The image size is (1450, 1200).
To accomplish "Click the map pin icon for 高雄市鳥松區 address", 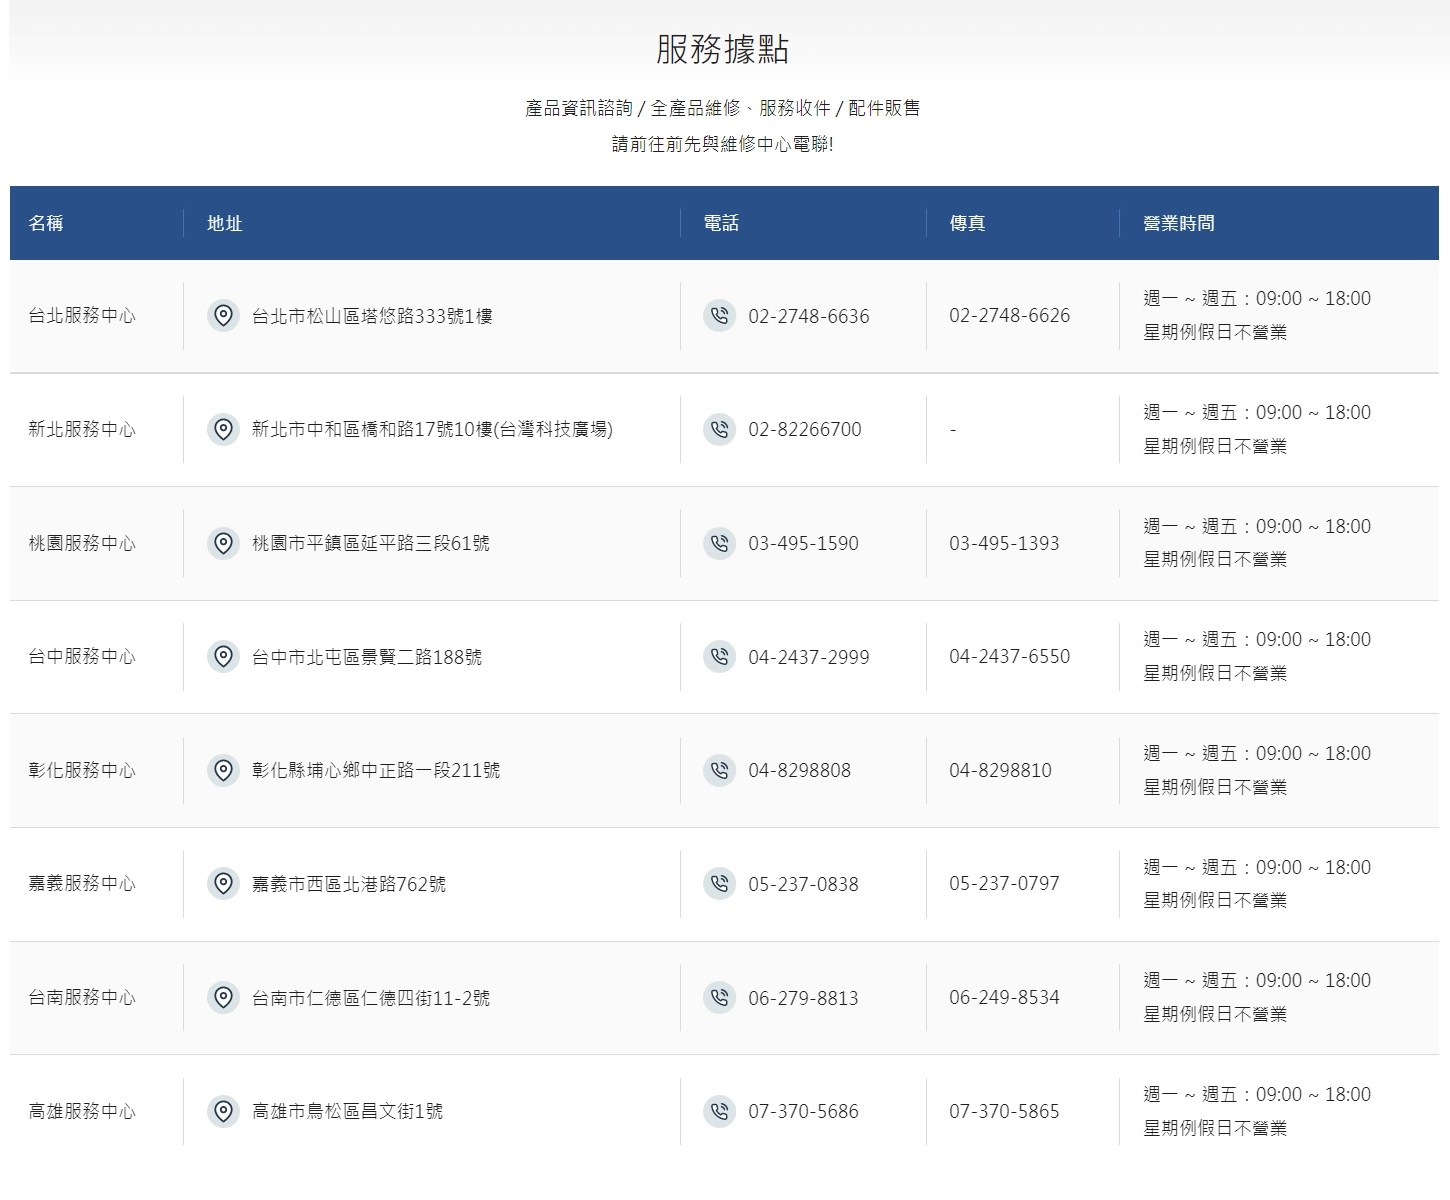I will 223,1111.
